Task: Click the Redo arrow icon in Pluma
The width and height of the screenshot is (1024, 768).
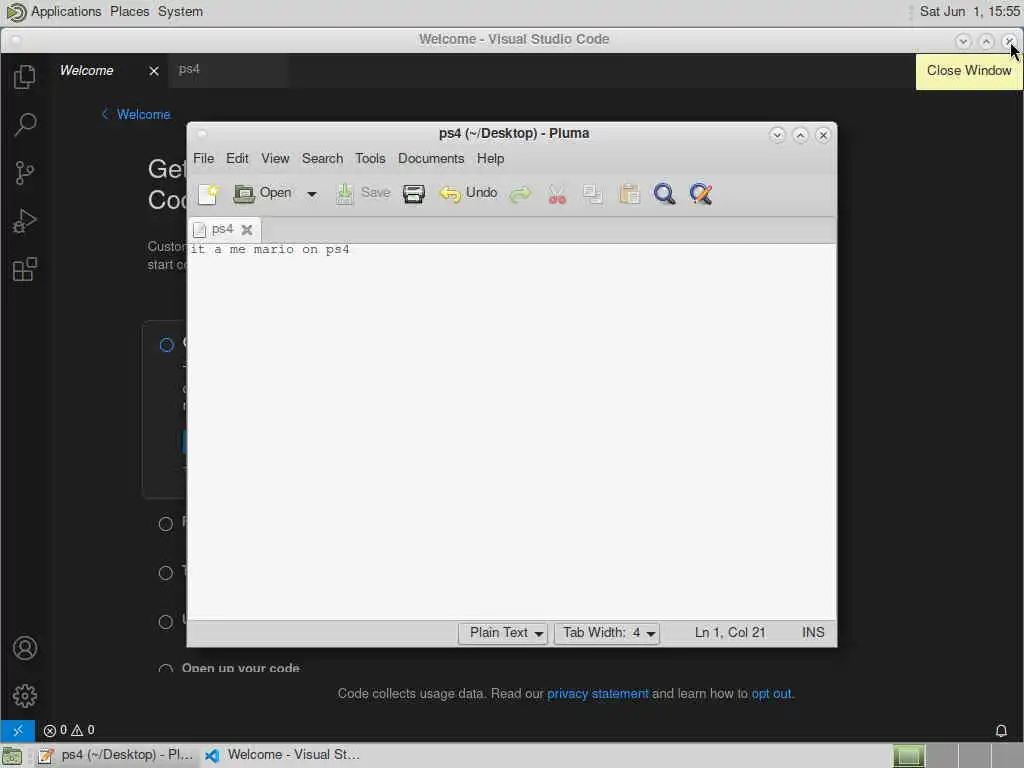Action: coord(520,194)
